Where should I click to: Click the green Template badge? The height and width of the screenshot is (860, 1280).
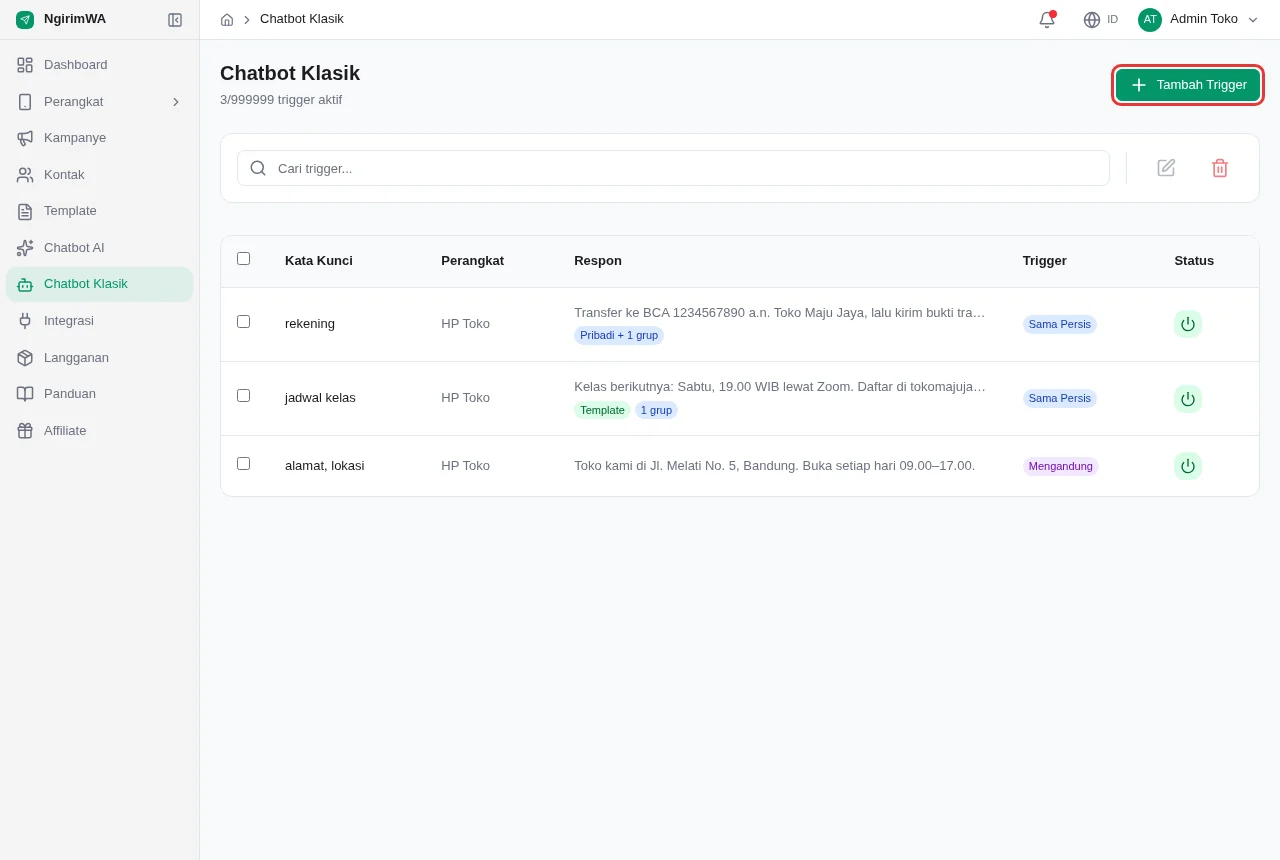click(x=602, y=410)
